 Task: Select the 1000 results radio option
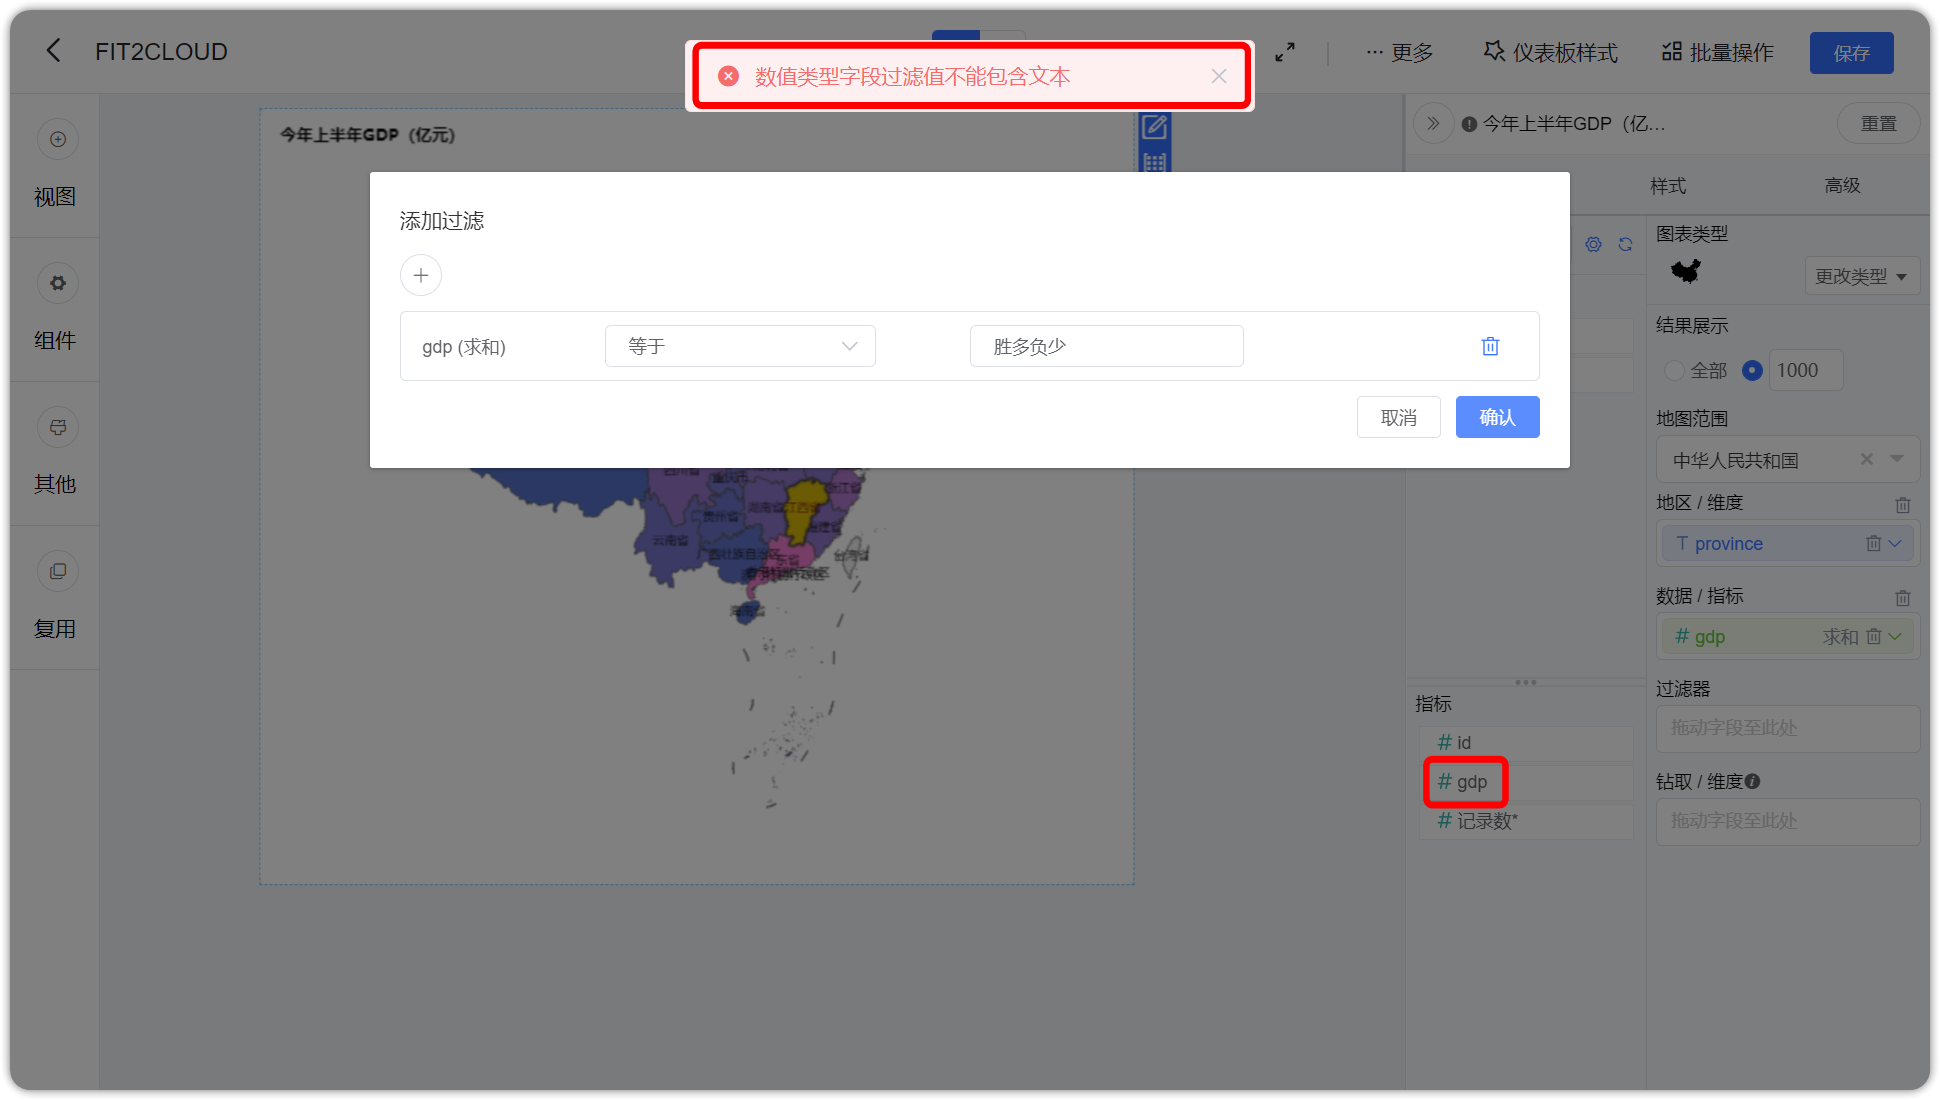[1752, 370]
